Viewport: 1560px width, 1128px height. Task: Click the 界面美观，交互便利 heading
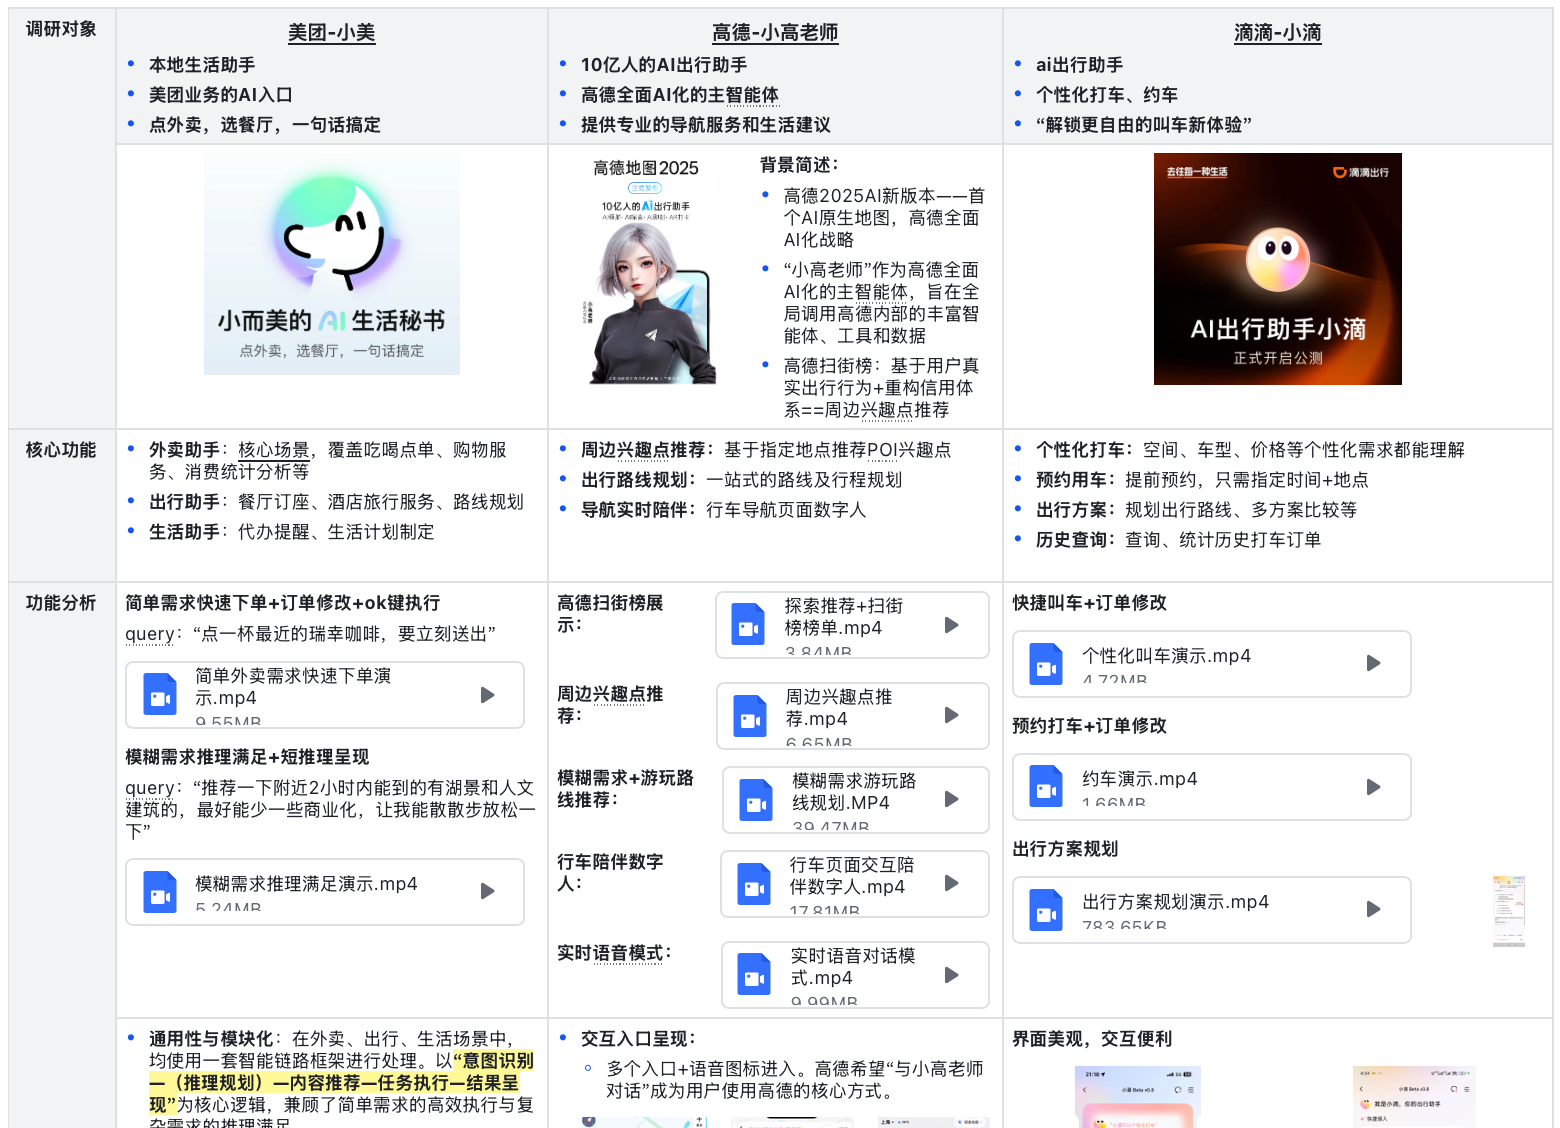click(1092, 1039)
